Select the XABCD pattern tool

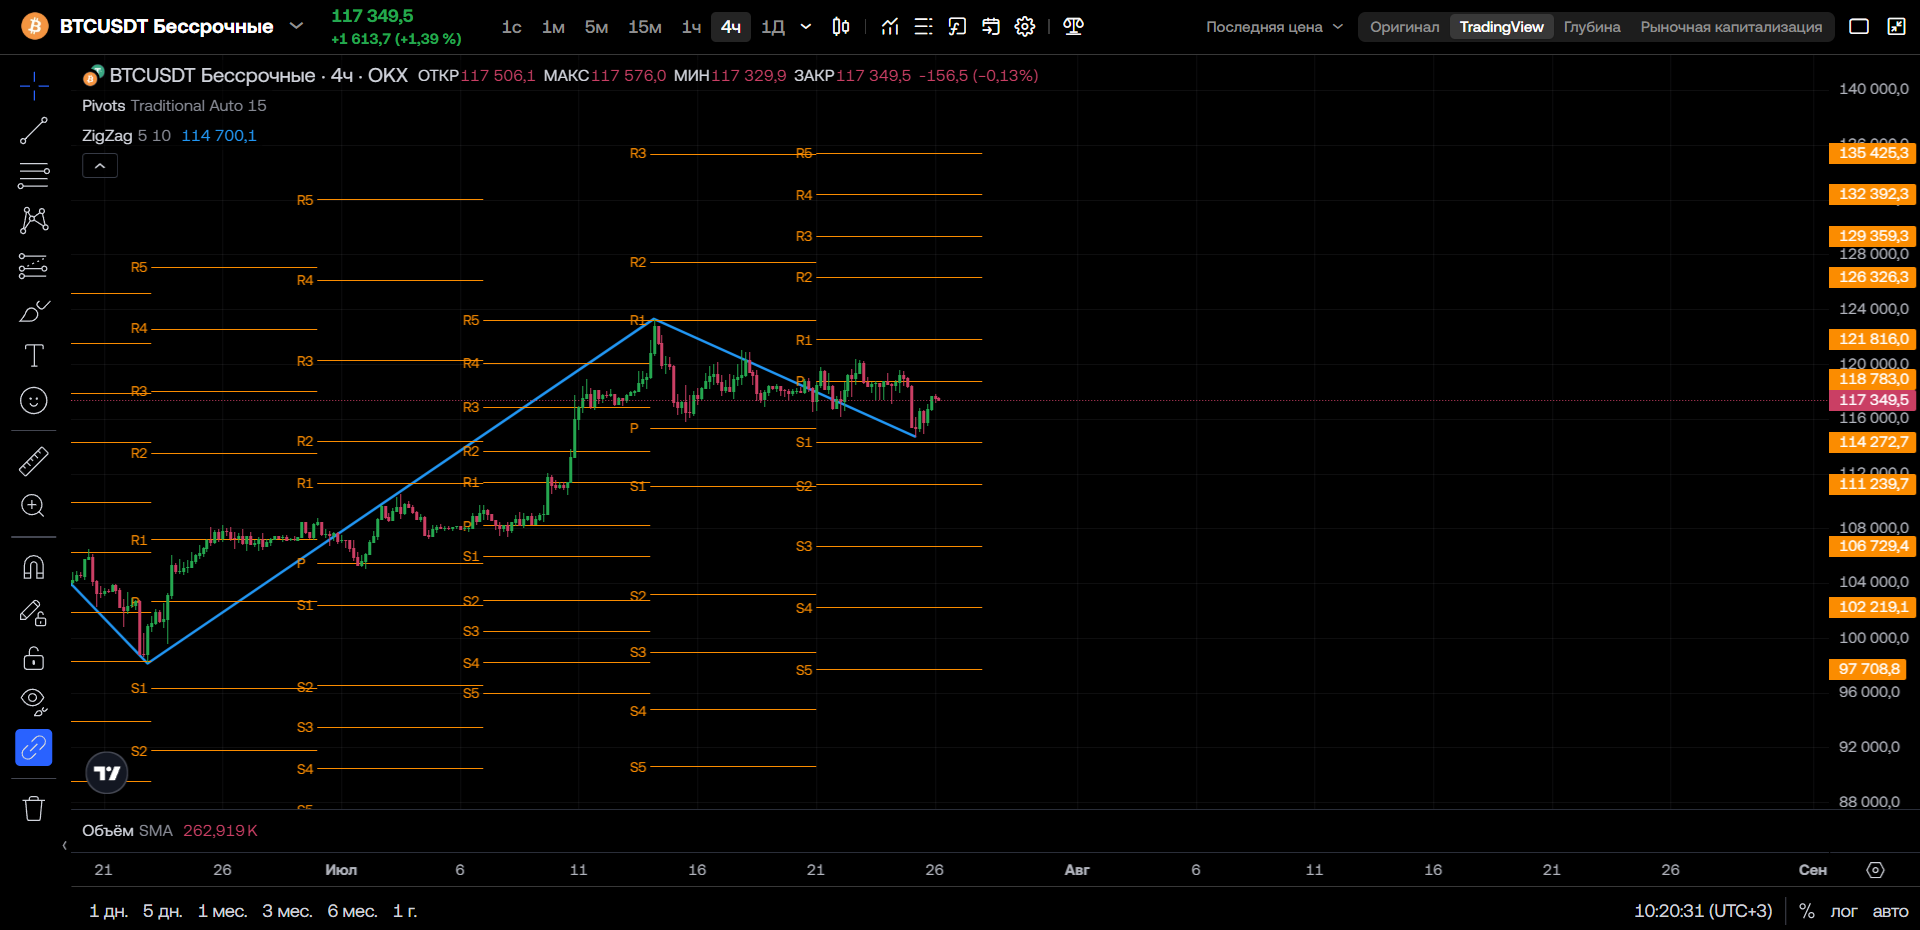pyautogui.click(x=34, y=220)
